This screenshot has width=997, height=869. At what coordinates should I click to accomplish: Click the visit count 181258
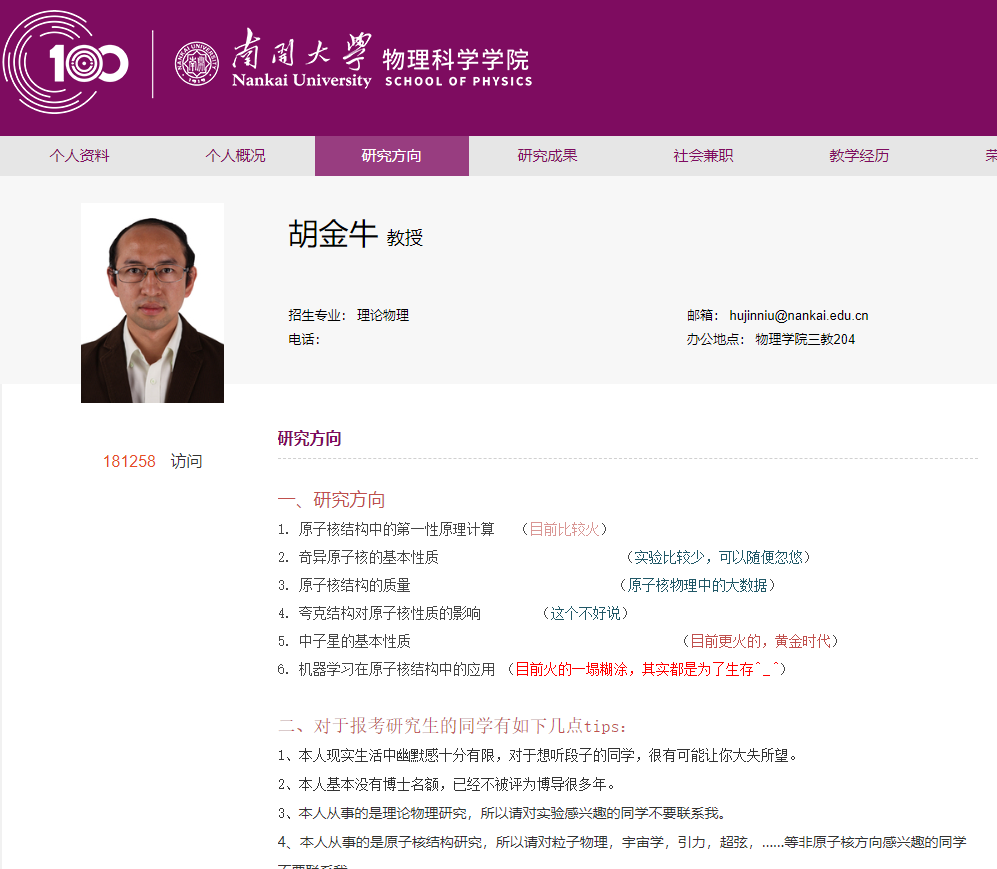coord(129,462)
